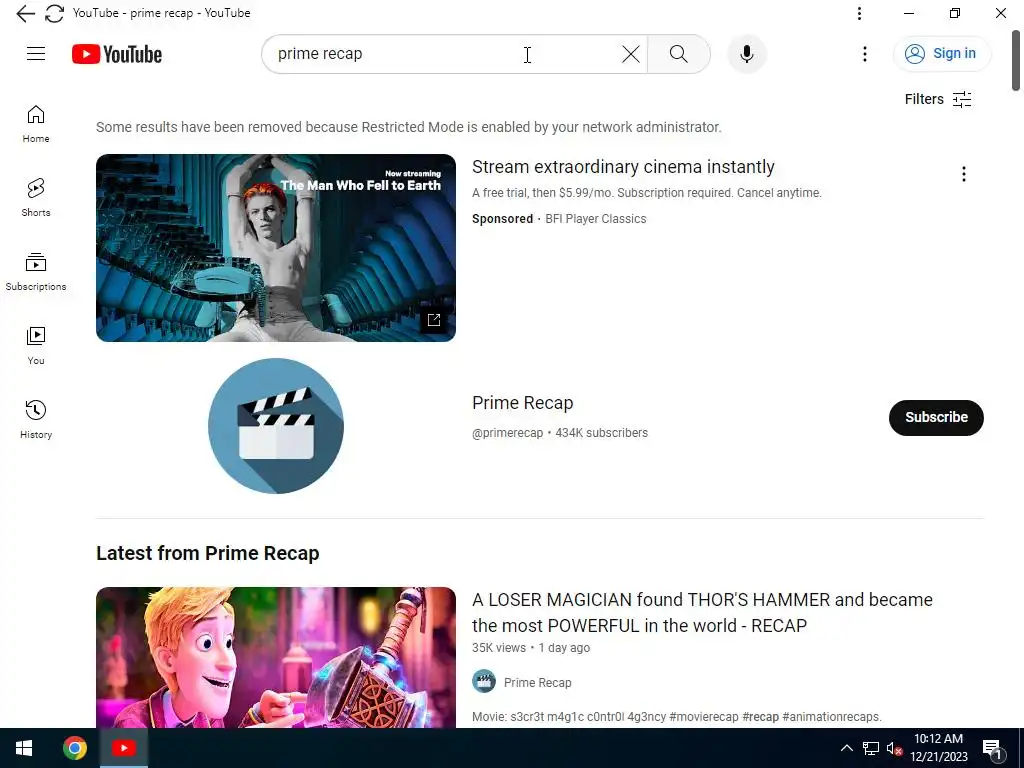Click the muted volume tray icon
The image size is (1024, 768).
pos(894,748)
